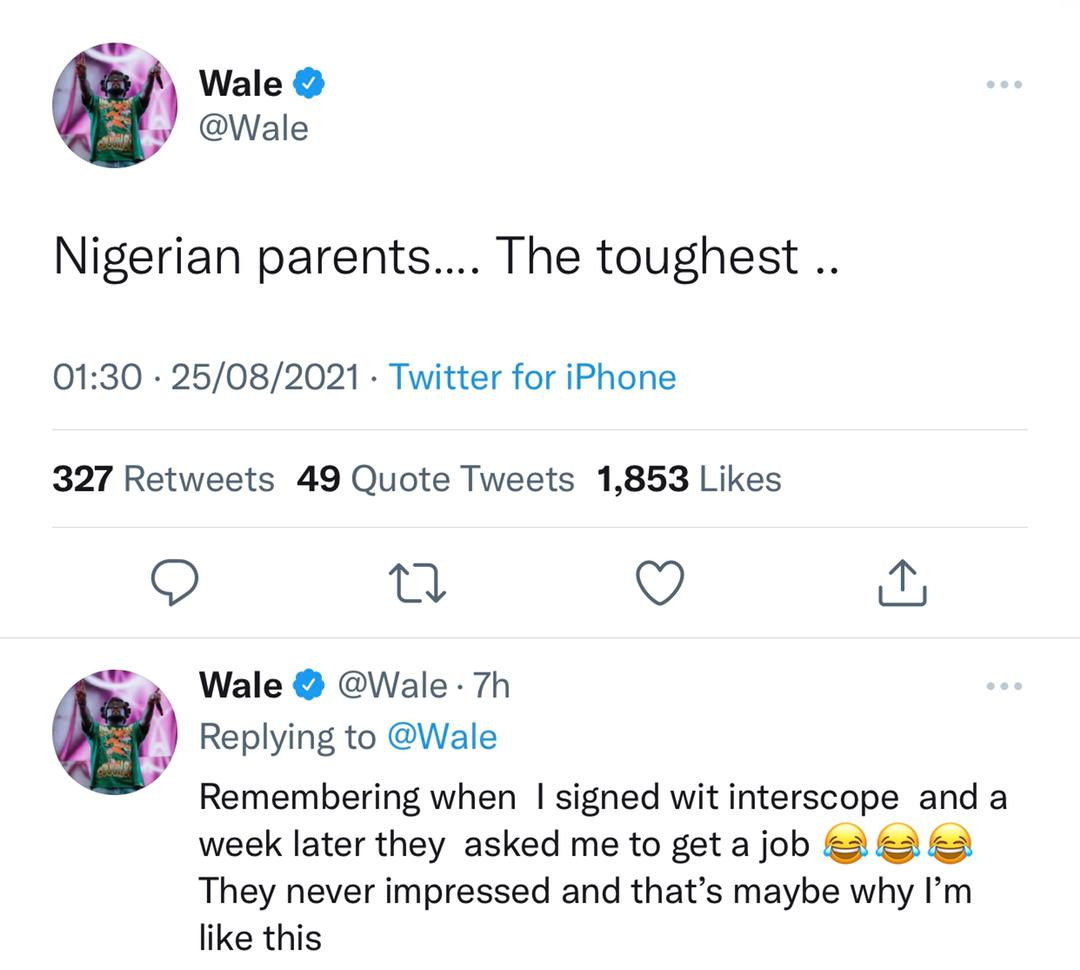Open more options on main tweet
The image size is (1080, 970).
pyautogui.click(x=1004, y=84)
